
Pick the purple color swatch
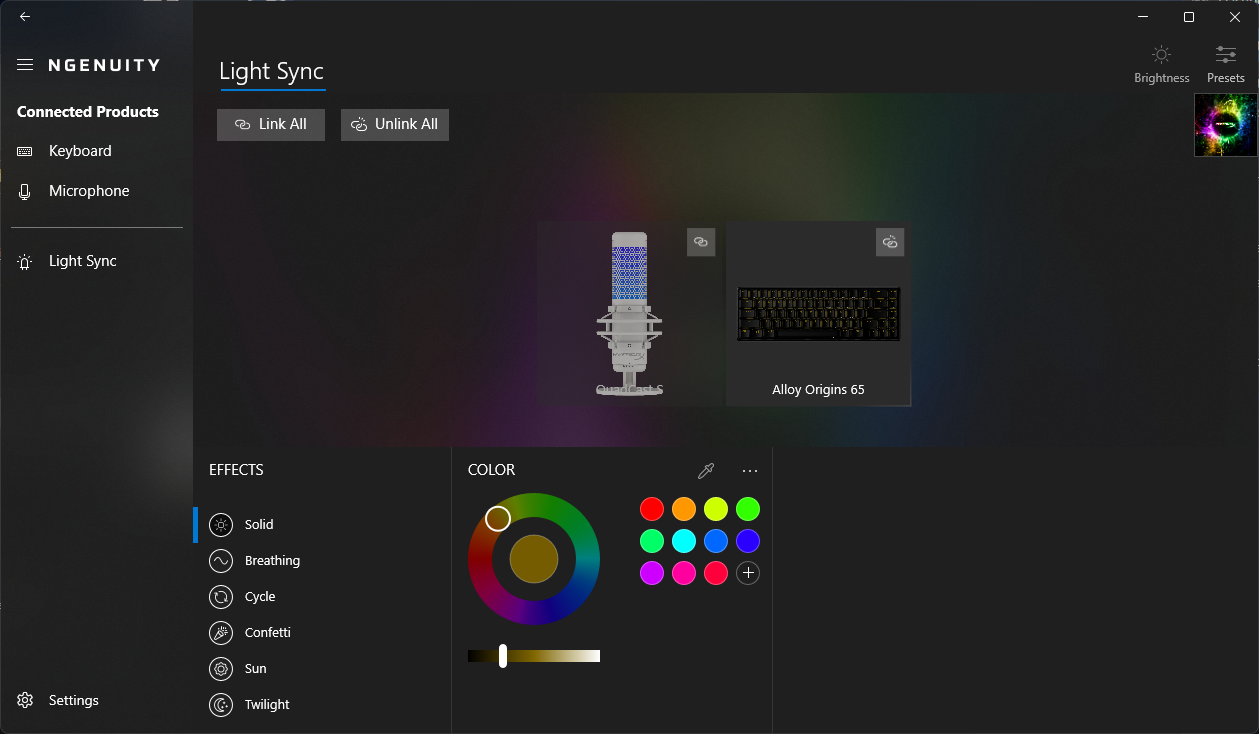652,573
